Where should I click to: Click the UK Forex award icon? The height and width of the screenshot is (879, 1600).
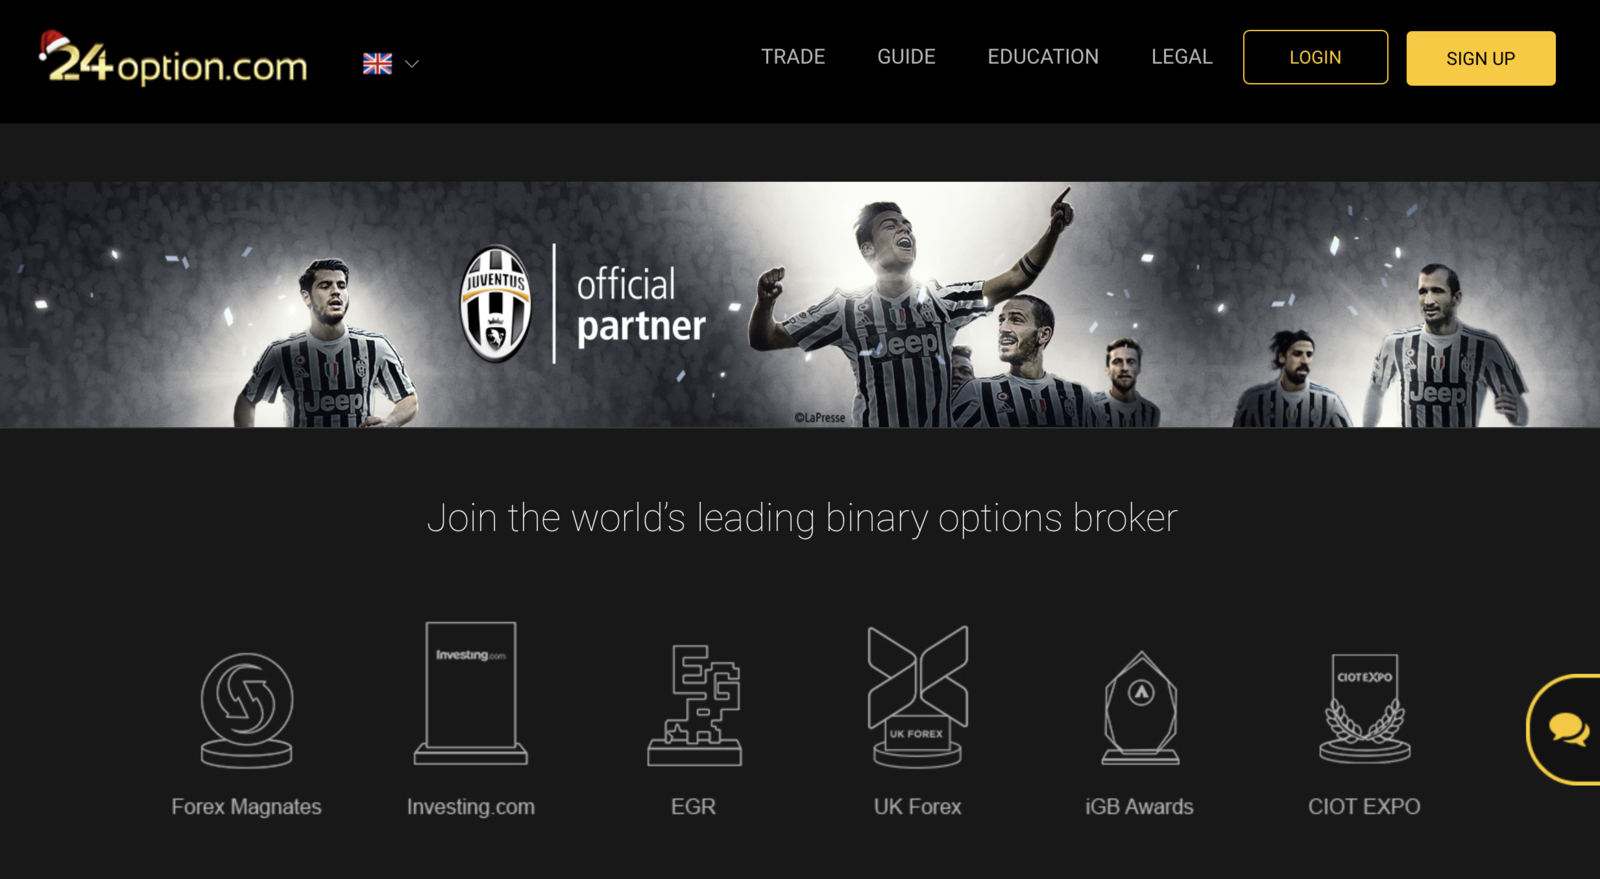click(917, 696)
